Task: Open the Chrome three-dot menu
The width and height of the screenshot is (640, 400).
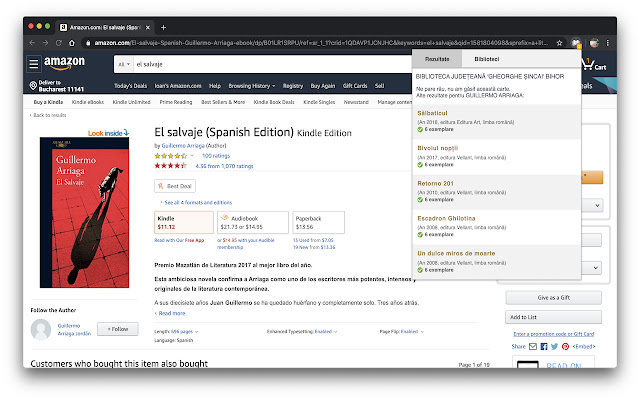Action: point(607,43)
